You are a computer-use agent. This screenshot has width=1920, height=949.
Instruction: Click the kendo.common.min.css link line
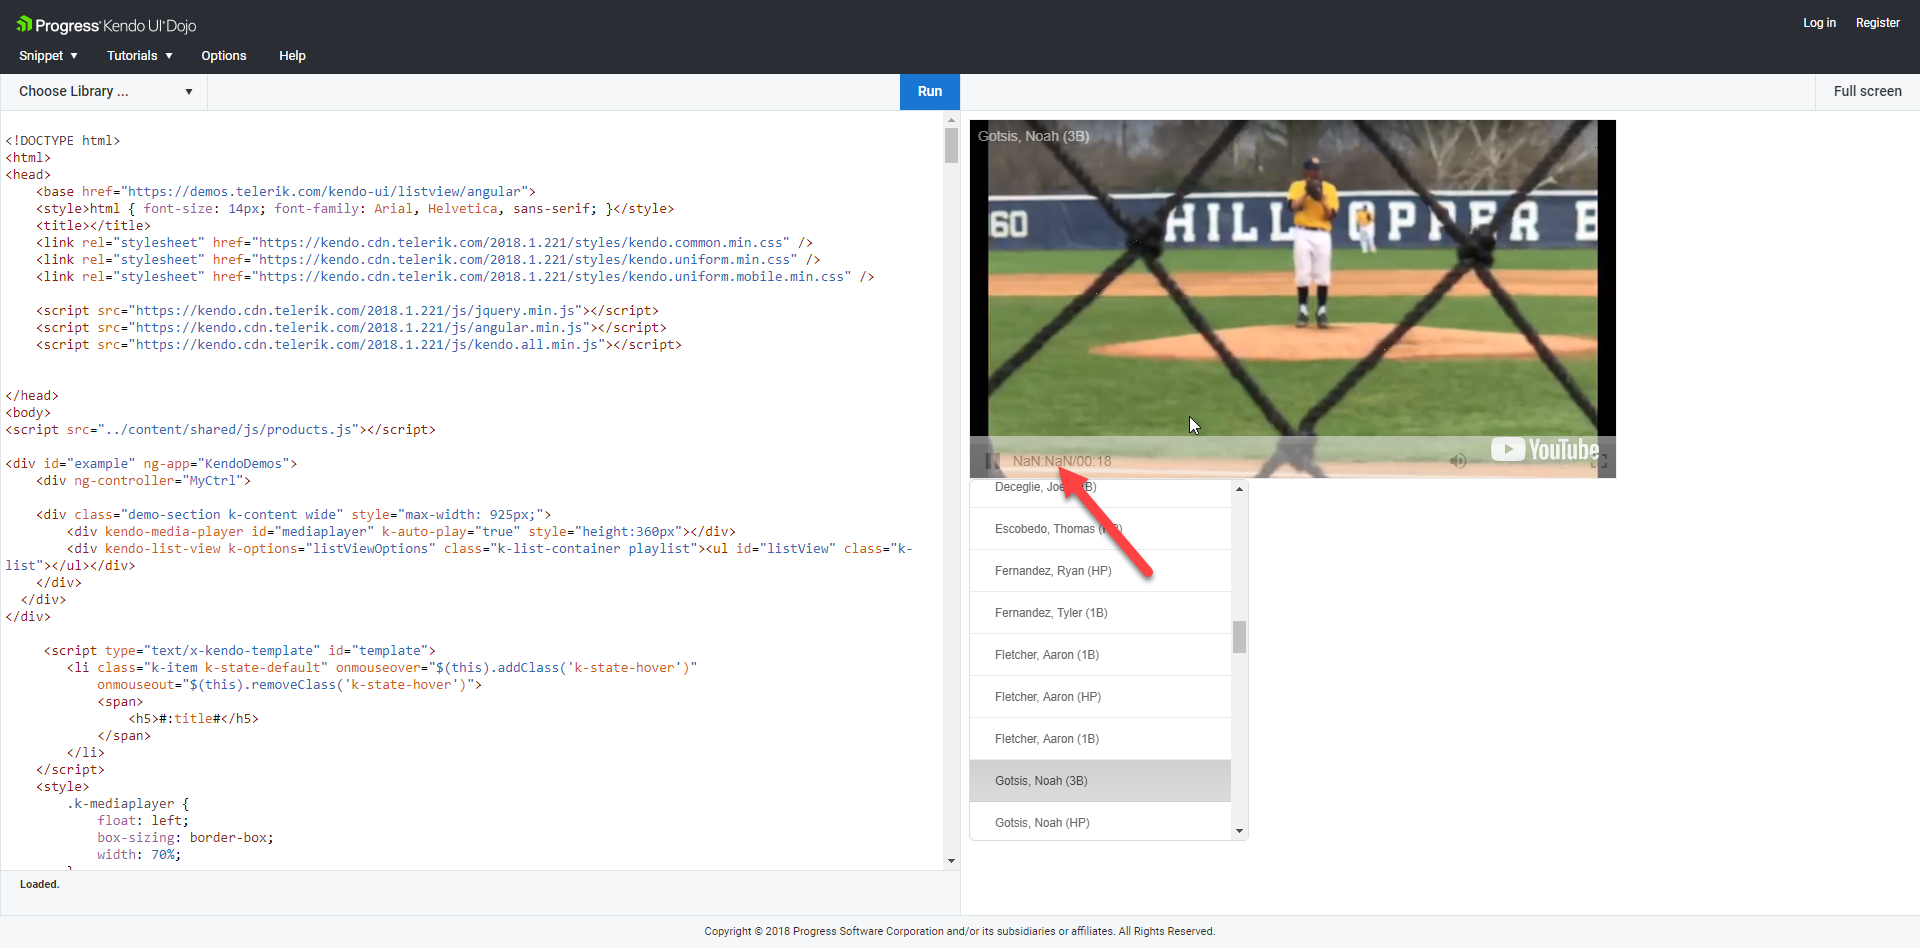425,243
